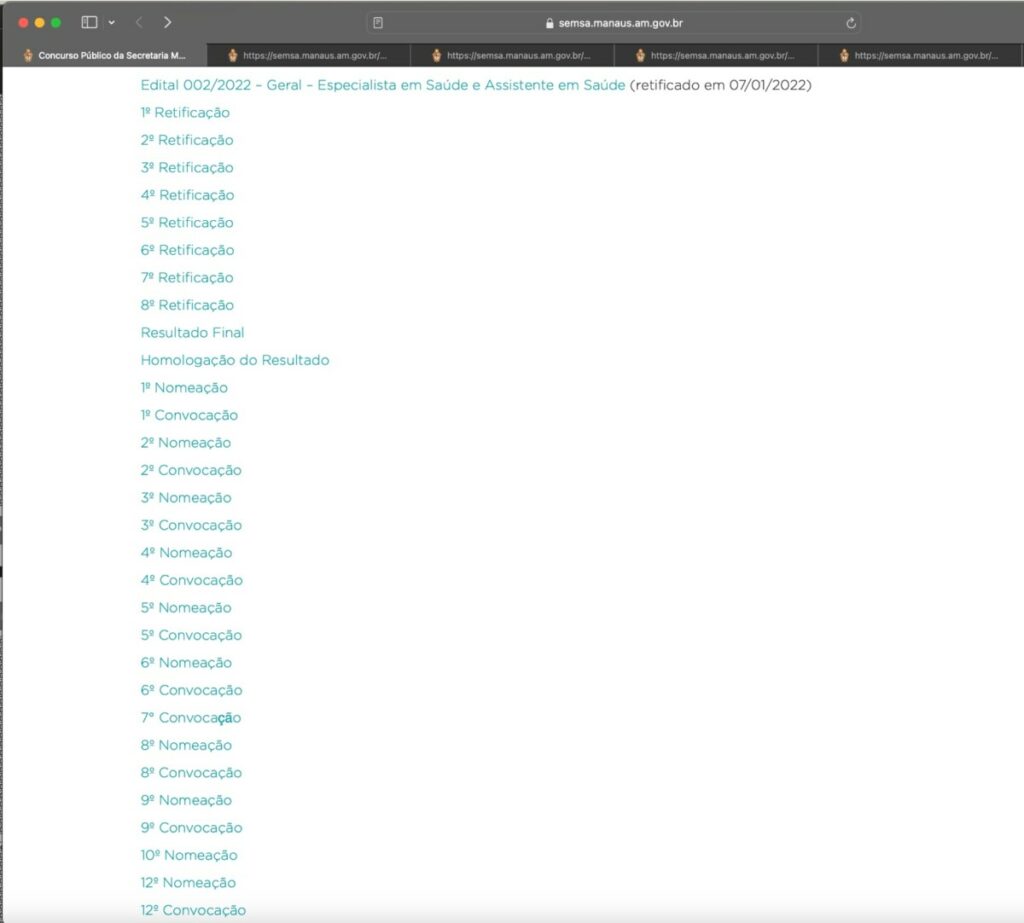Viewport: 1024px width, 923px height.
Task: Open the 5ª Retificação link
Action: (187, 222)
